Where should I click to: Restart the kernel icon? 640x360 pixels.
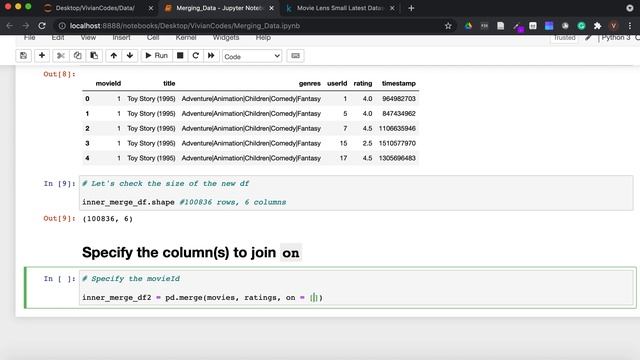click(196, 56)
